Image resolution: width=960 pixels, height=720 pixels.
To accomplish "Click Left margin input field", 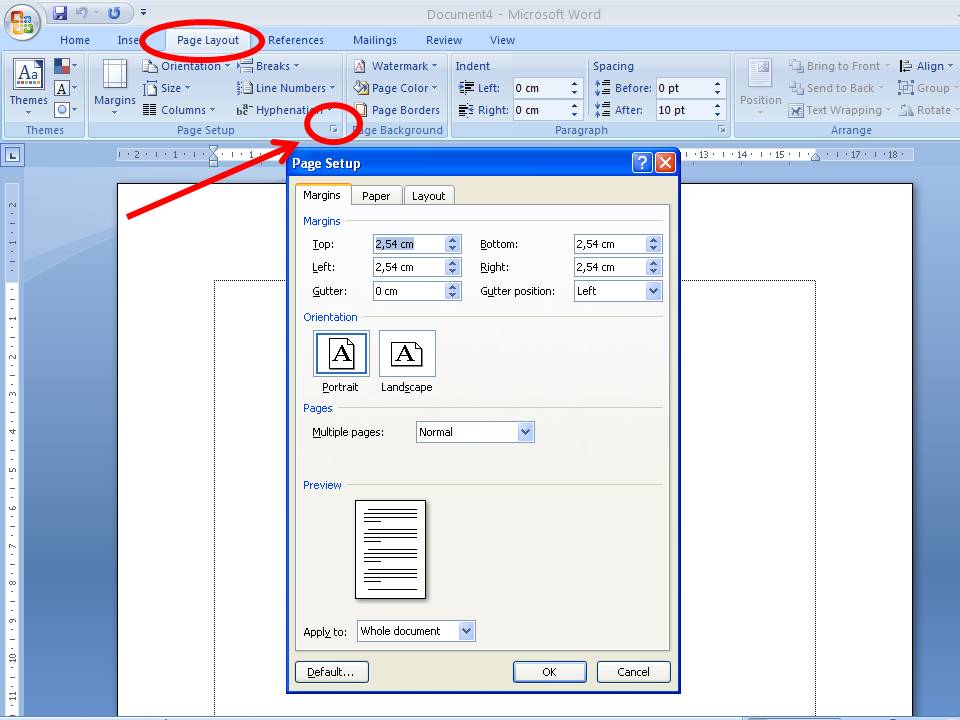I will [409, 267].
